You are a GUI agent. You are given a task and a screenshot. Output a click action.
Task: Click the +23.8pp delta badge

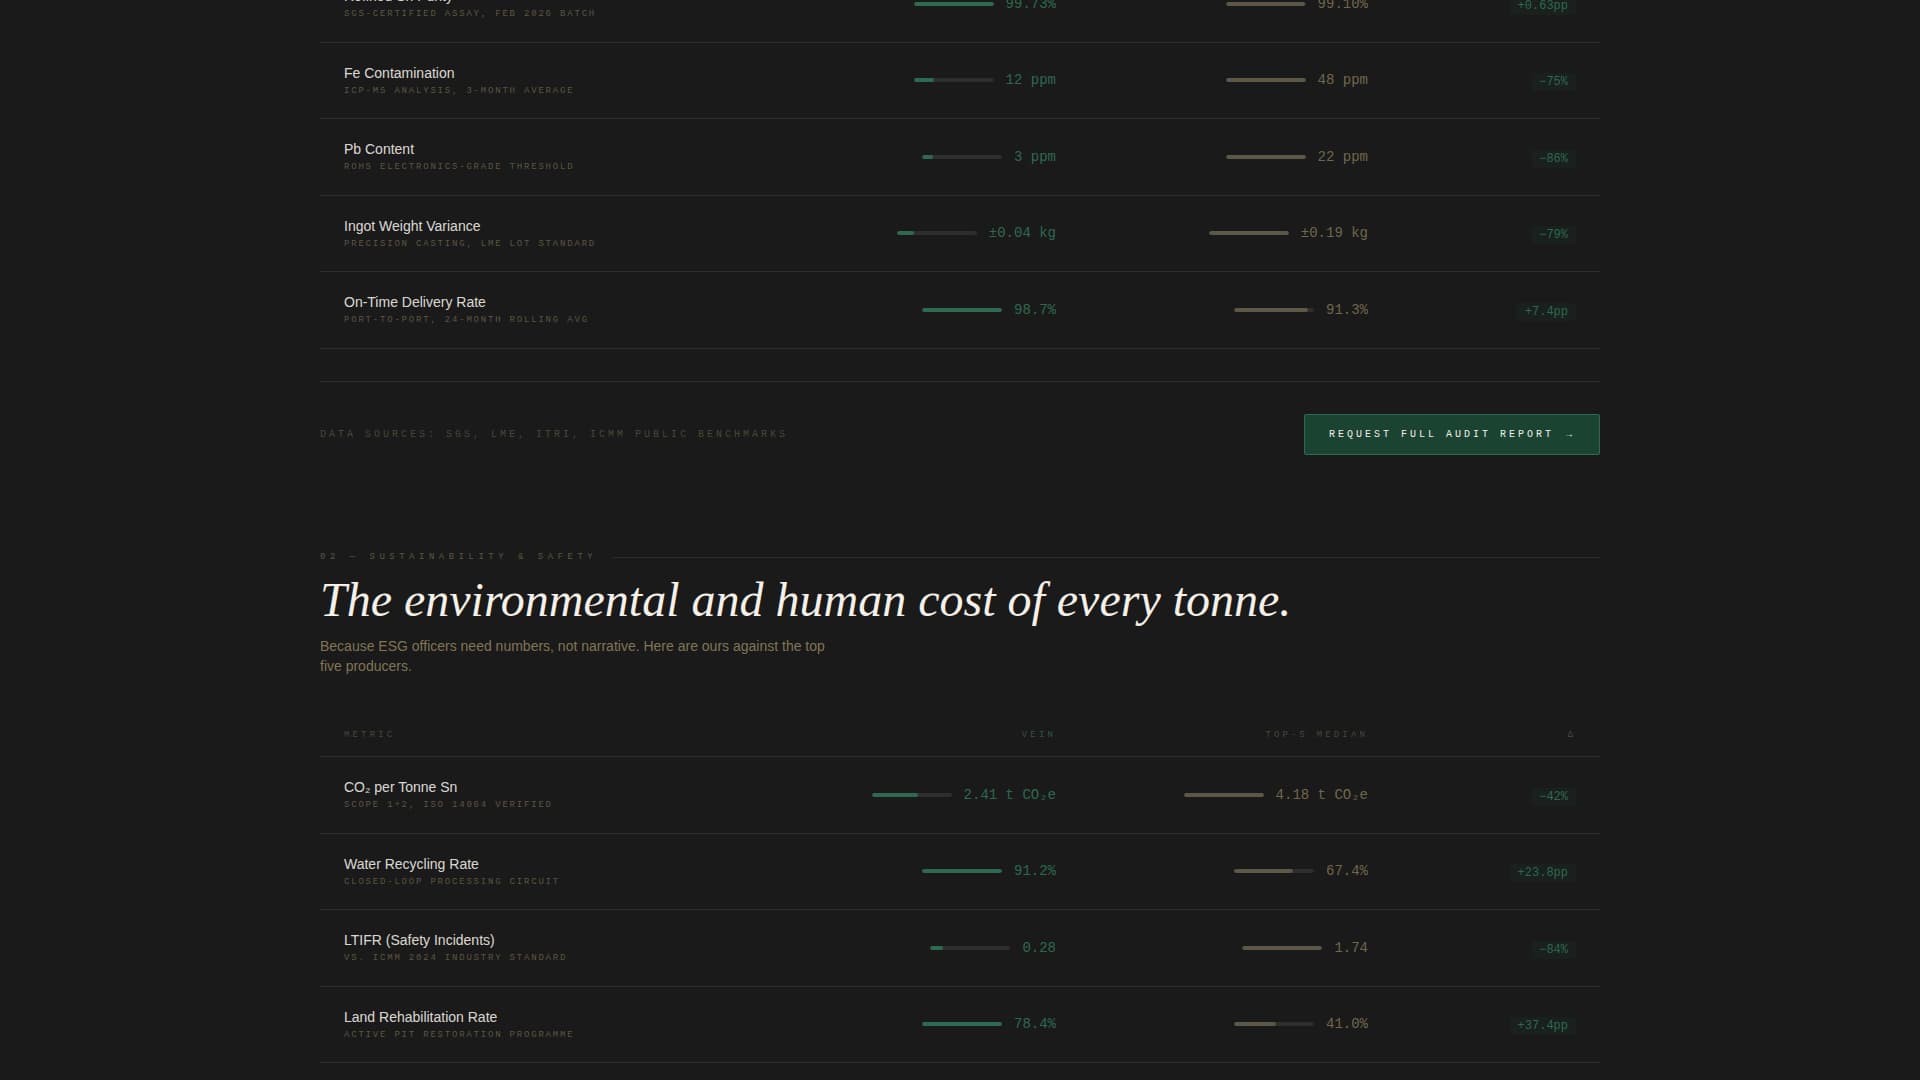pos(1542,872)
